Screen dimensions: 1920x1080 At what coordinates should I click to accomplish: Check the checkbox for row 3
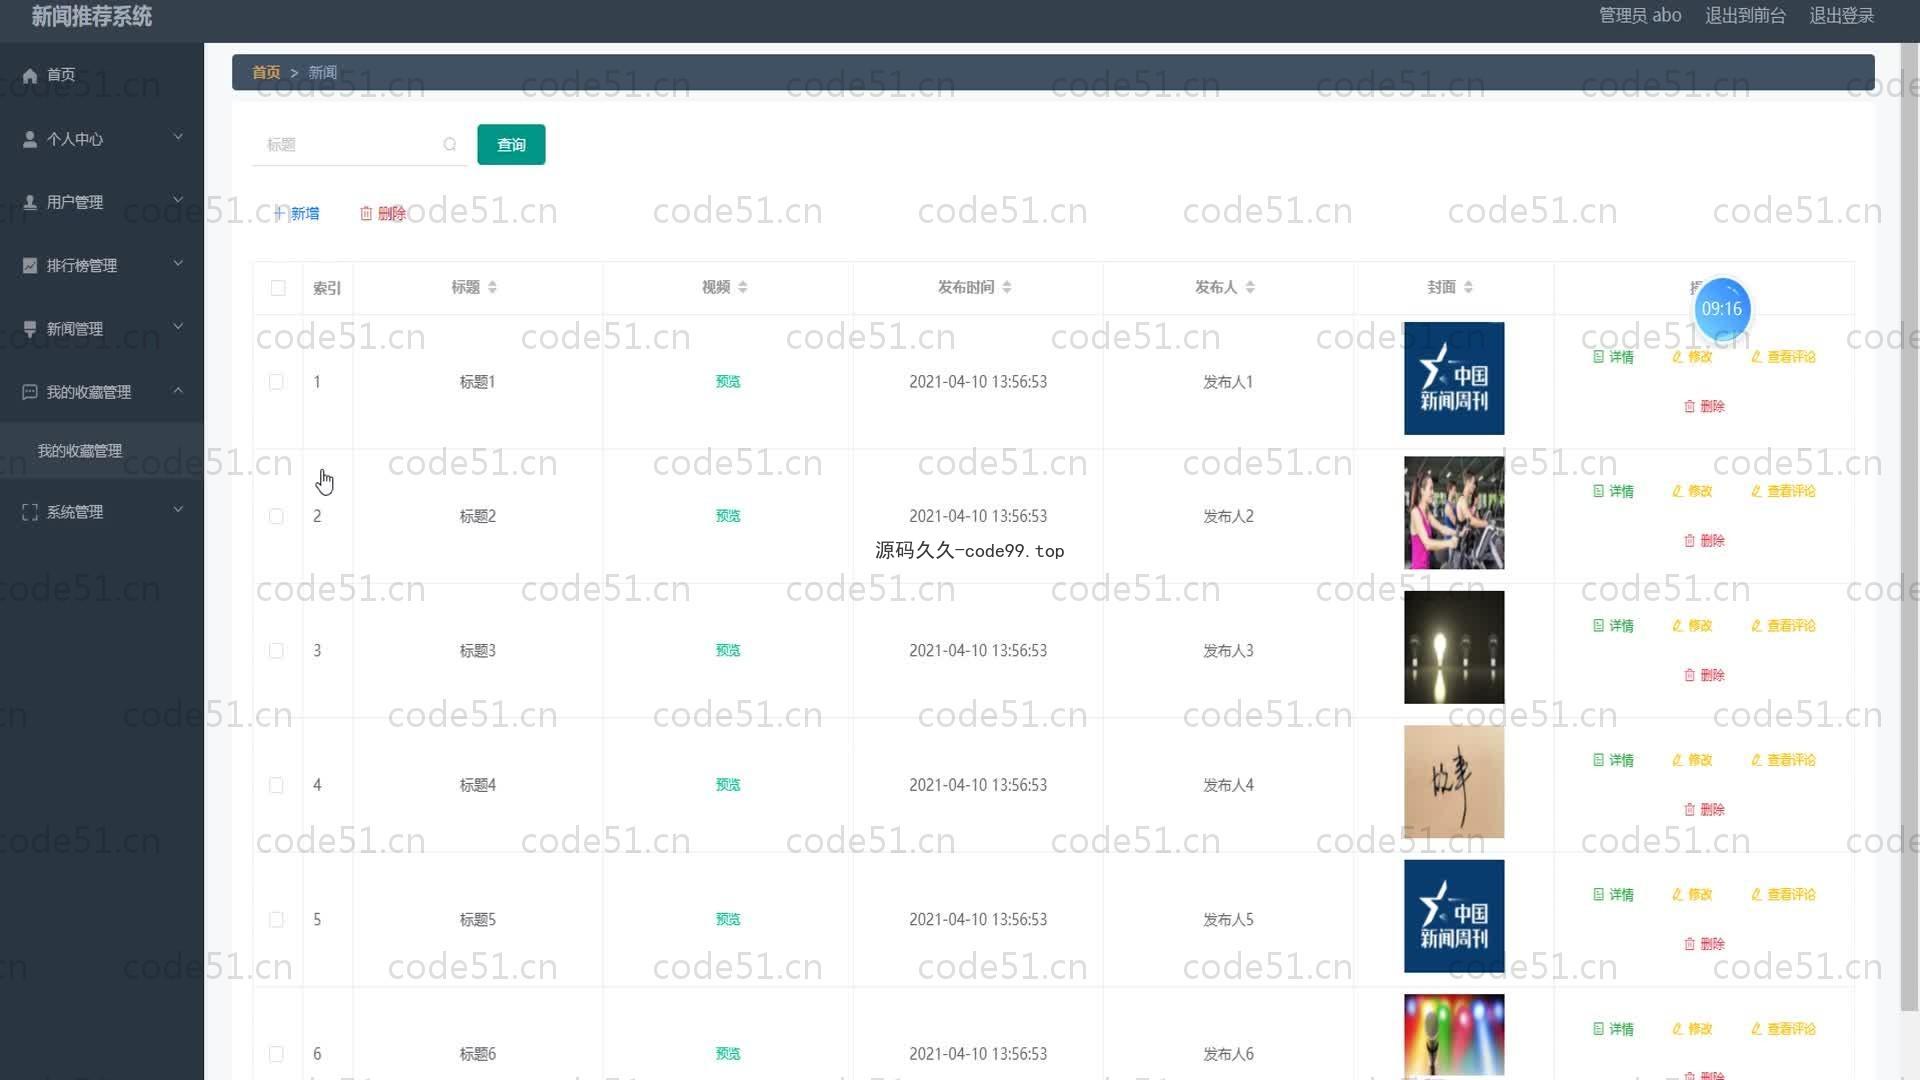(276, 651)
